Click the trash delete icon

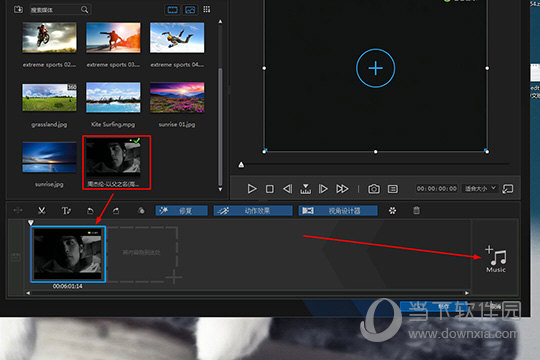[x=416, y=210]
